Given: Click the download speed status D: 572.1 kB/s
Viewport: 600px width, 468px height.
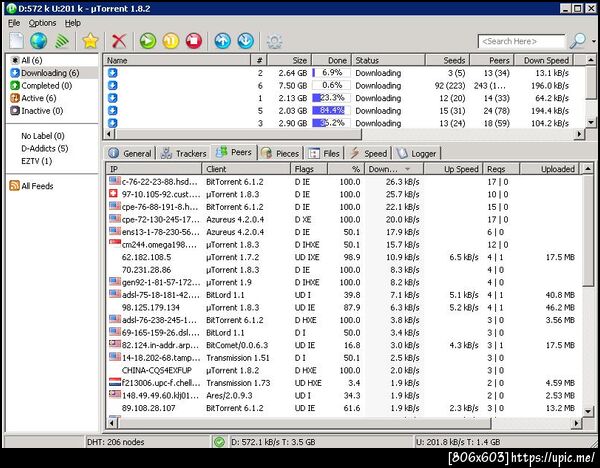Looking at the screenshot, I should coord(273,442).
